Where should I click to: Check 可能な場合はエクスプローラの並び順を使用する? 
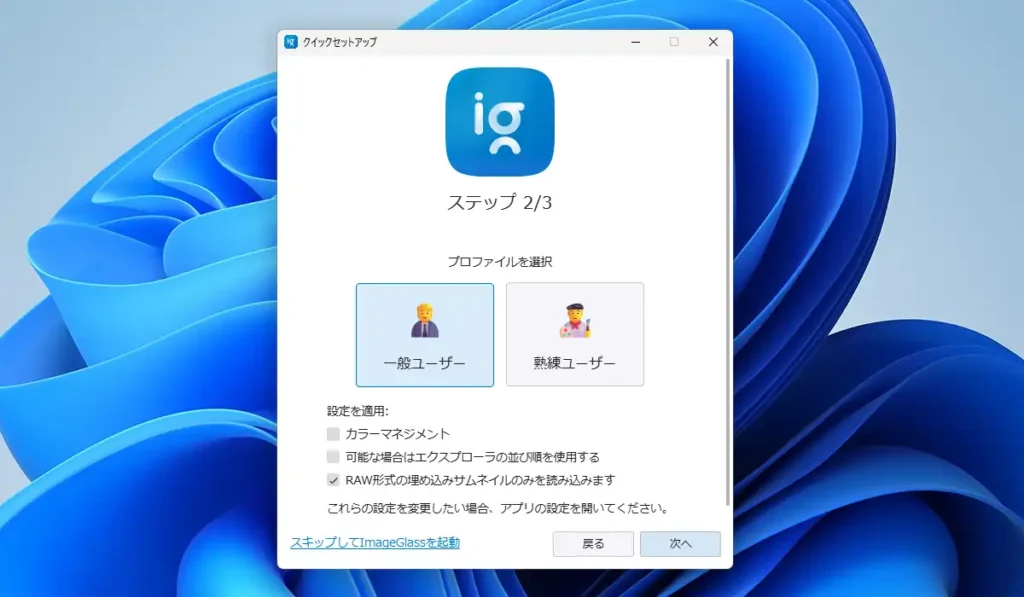(334, 457)
